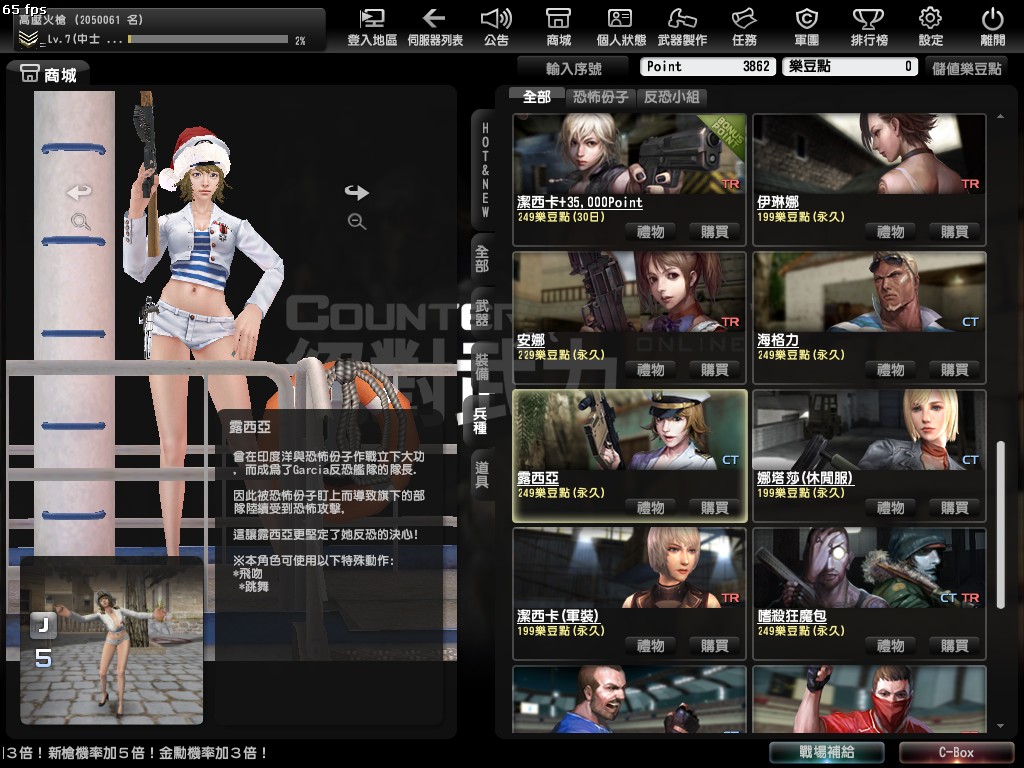1024x768 pixels.
Task: Open the 軍團 clan shield icon
Action: tap(807, 27)
